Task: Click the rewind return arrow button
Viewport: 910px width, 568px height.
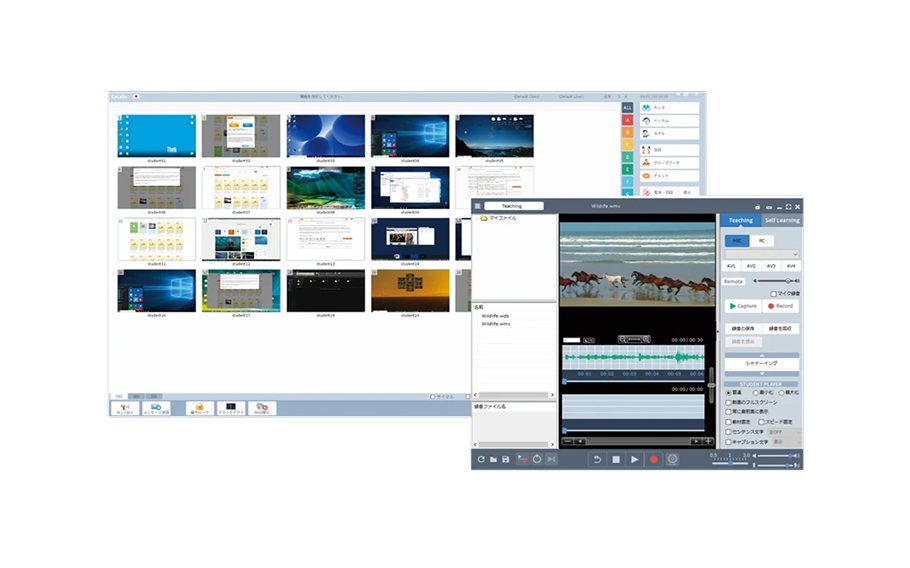Action: coord(597,459)
